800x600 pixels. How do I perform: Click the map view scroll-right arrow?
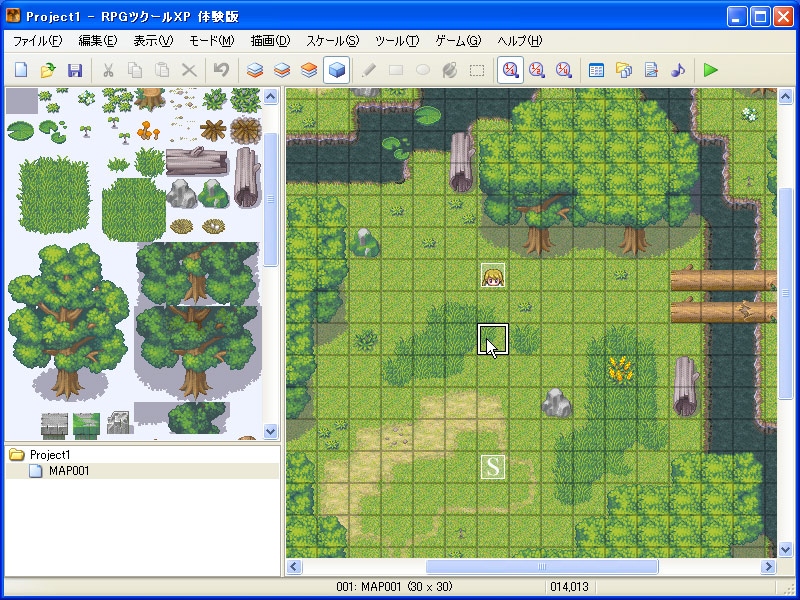coord(769,566)
